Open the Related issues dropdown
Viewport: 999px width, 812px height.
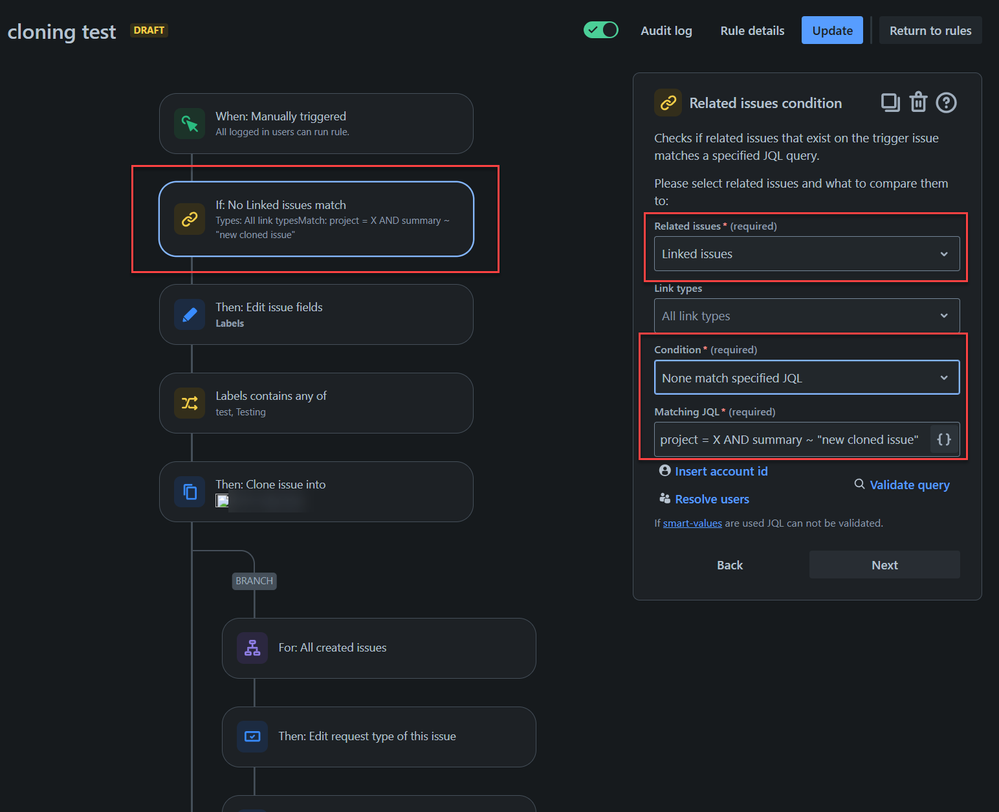807,254
